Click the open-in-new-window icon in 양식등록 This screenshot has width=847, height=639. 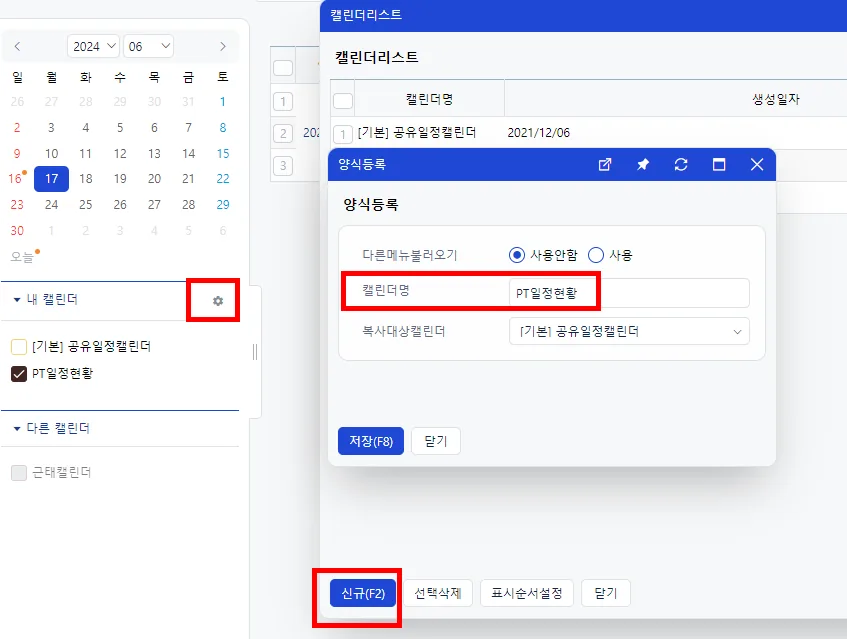605,164
